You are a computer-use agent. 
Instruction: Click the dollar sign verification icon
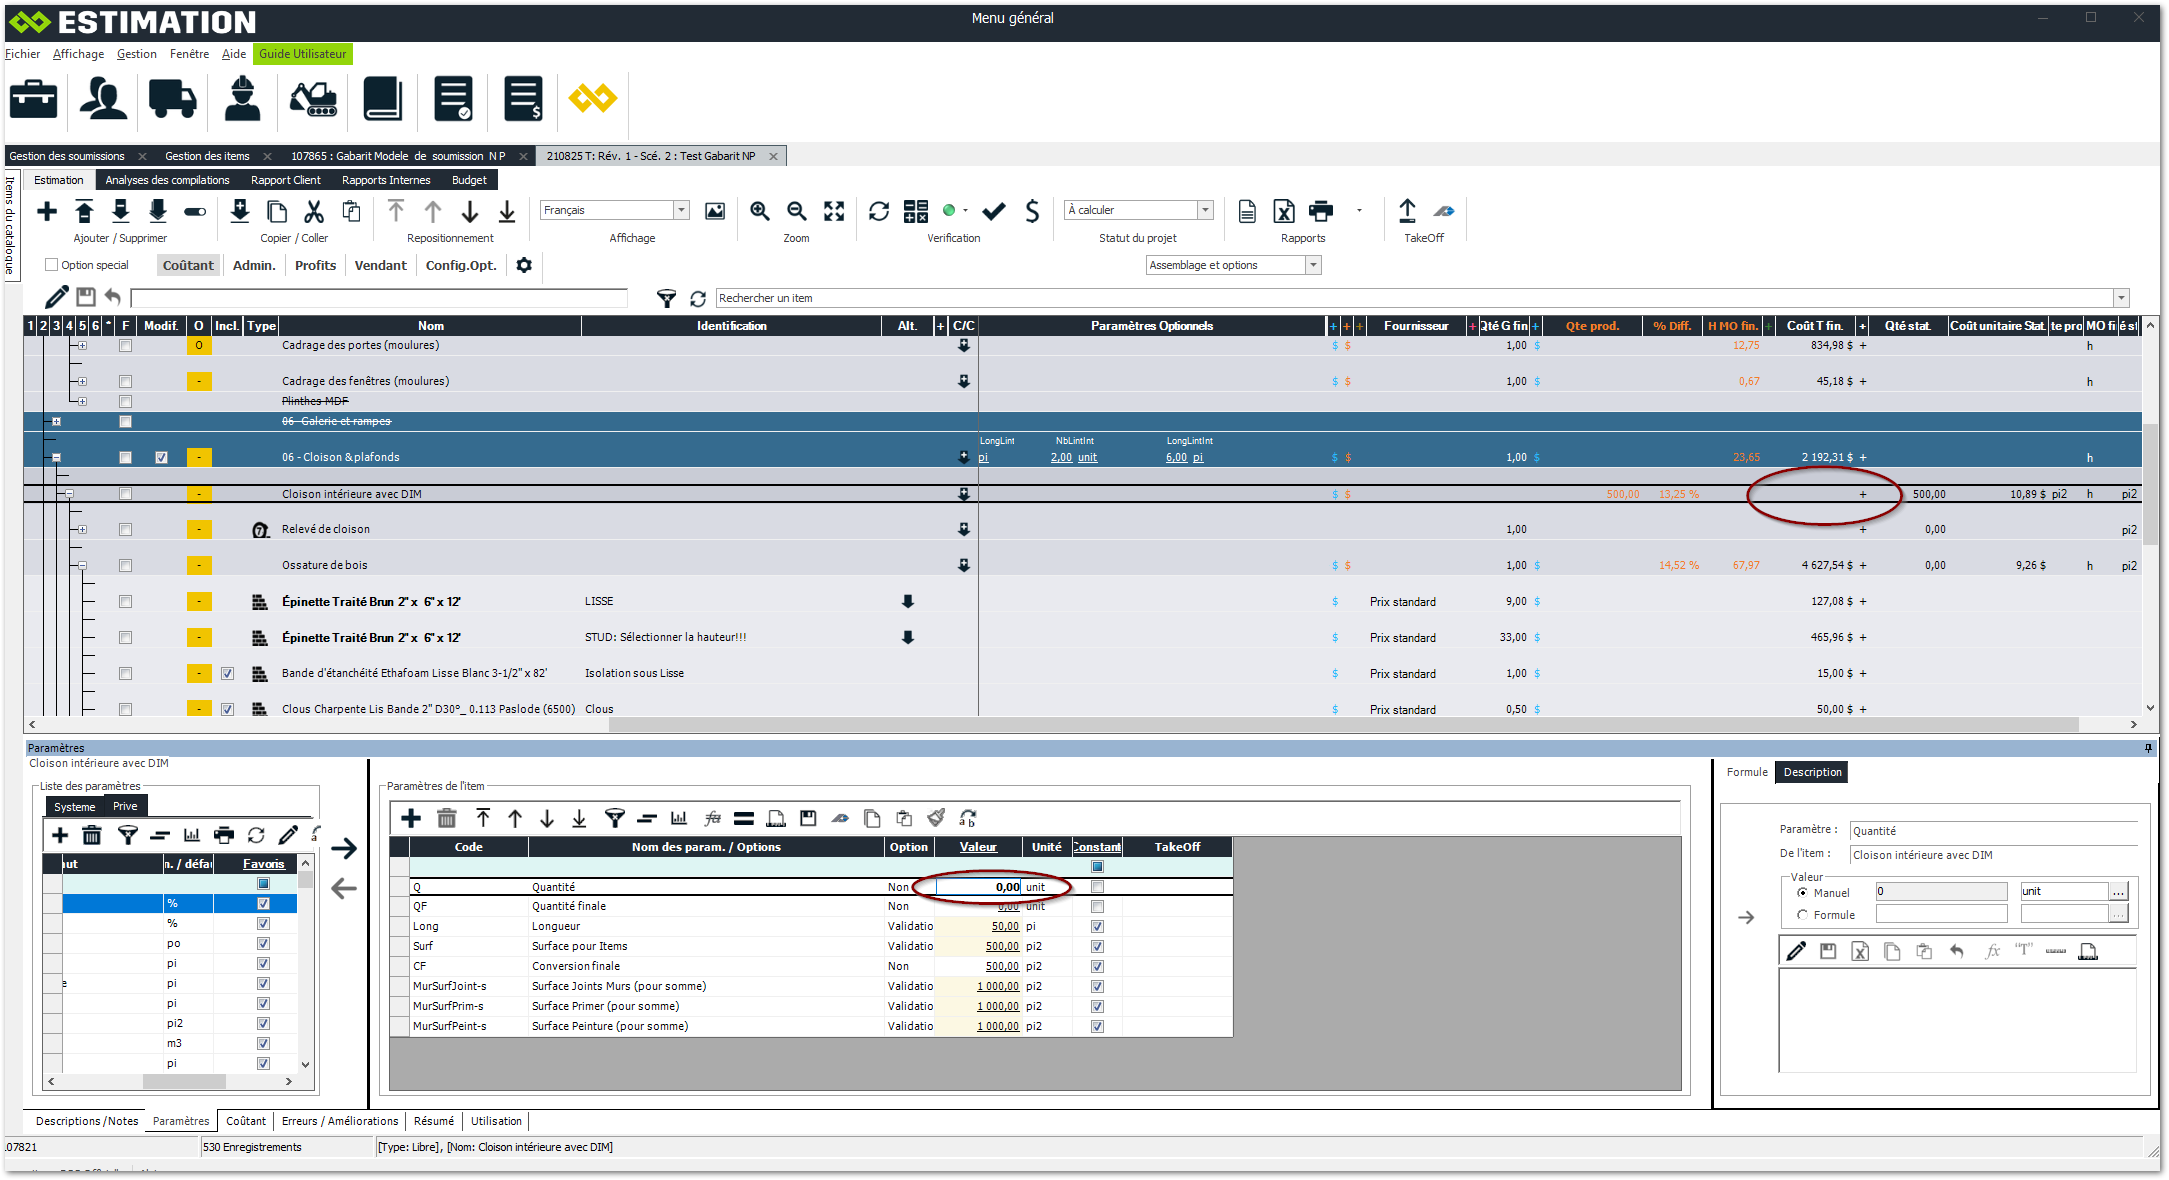(1032, 211)
